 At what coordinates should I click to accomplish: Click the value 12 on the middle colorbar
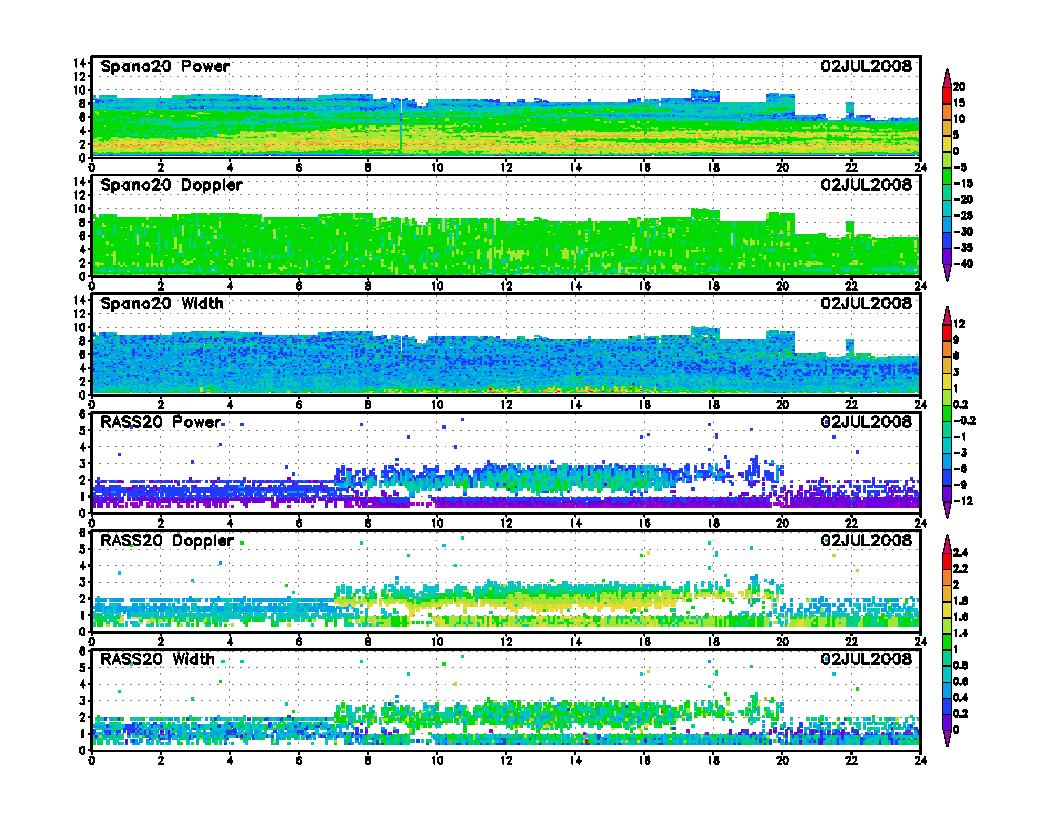tap(960, 324)
